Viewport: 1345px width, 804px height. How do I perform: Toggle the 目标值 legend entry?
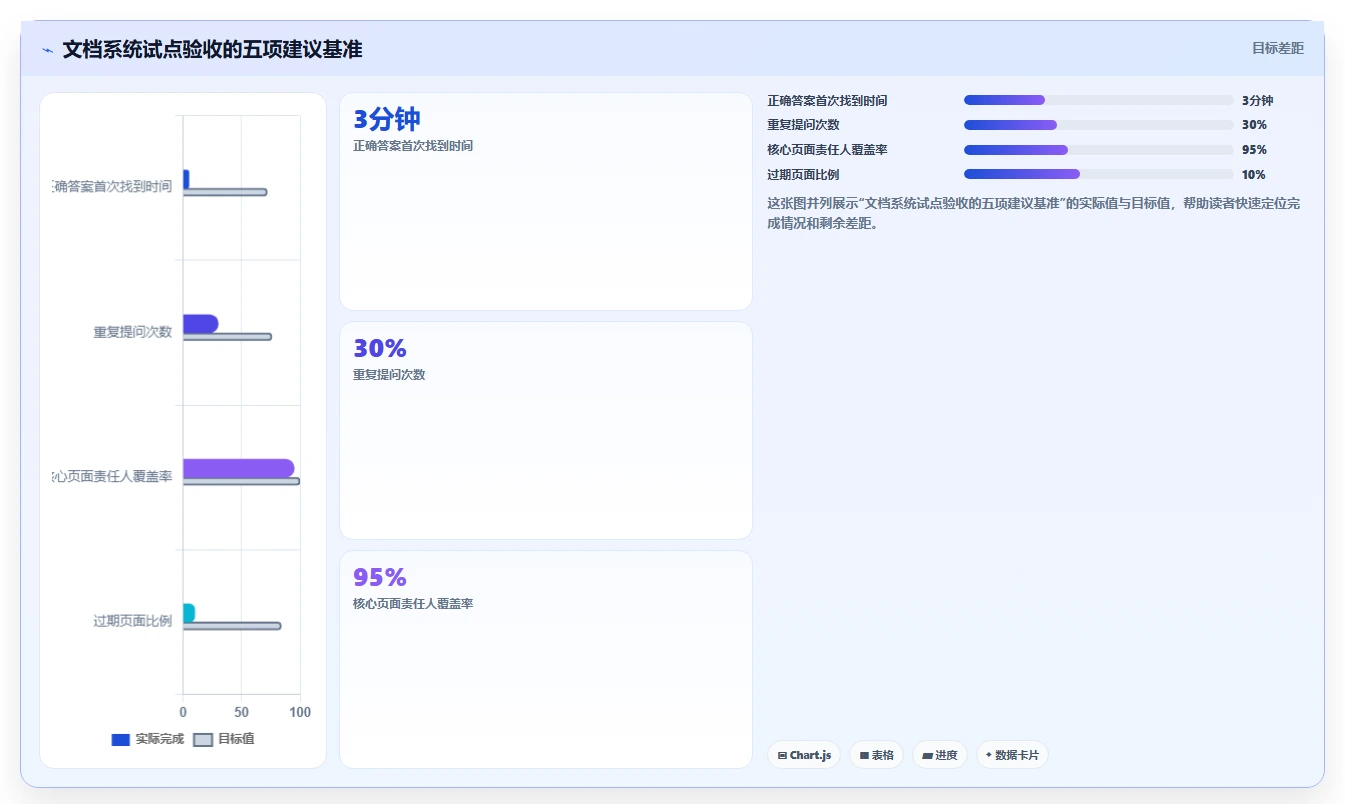[x=224, y=739]
